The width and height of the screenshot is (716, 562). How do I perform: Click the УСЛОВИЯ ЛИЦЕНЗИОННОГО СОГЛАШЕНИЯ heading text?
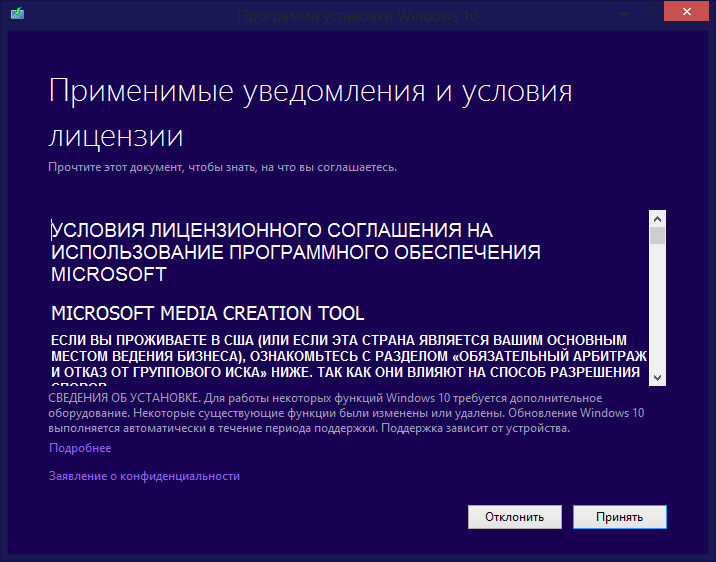point(296,252)
